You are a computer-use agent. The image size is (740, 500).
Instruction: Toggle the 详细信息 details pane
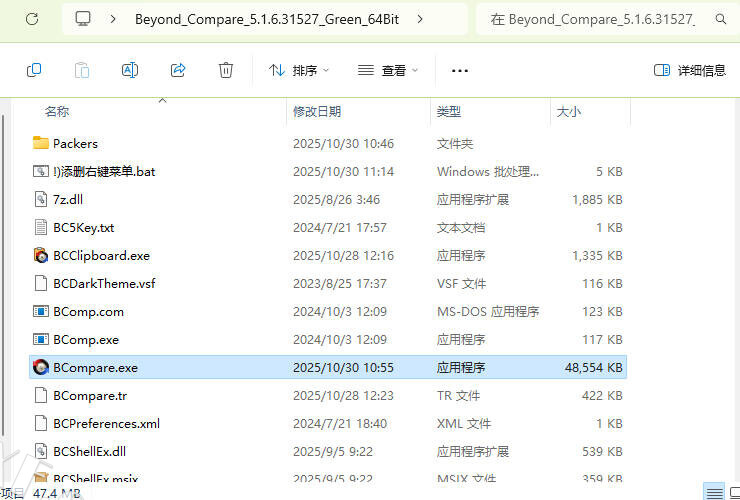[690, 70]
